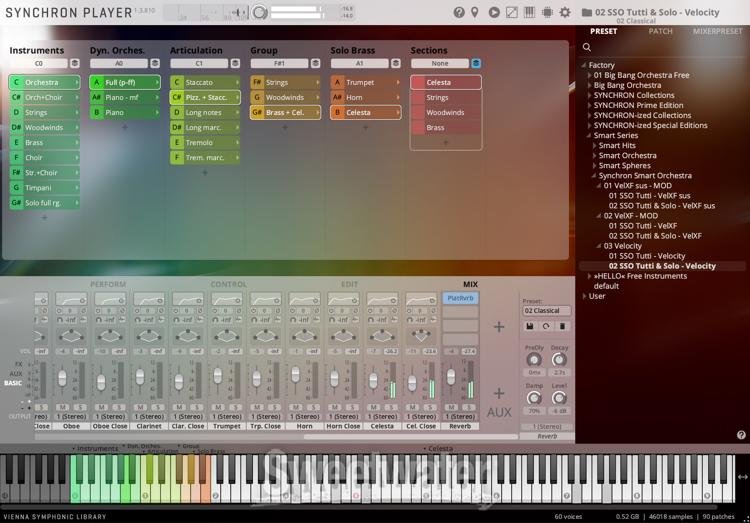Select the Trumpet solo brass slot
750x523 pixels.
pos(365,82)
